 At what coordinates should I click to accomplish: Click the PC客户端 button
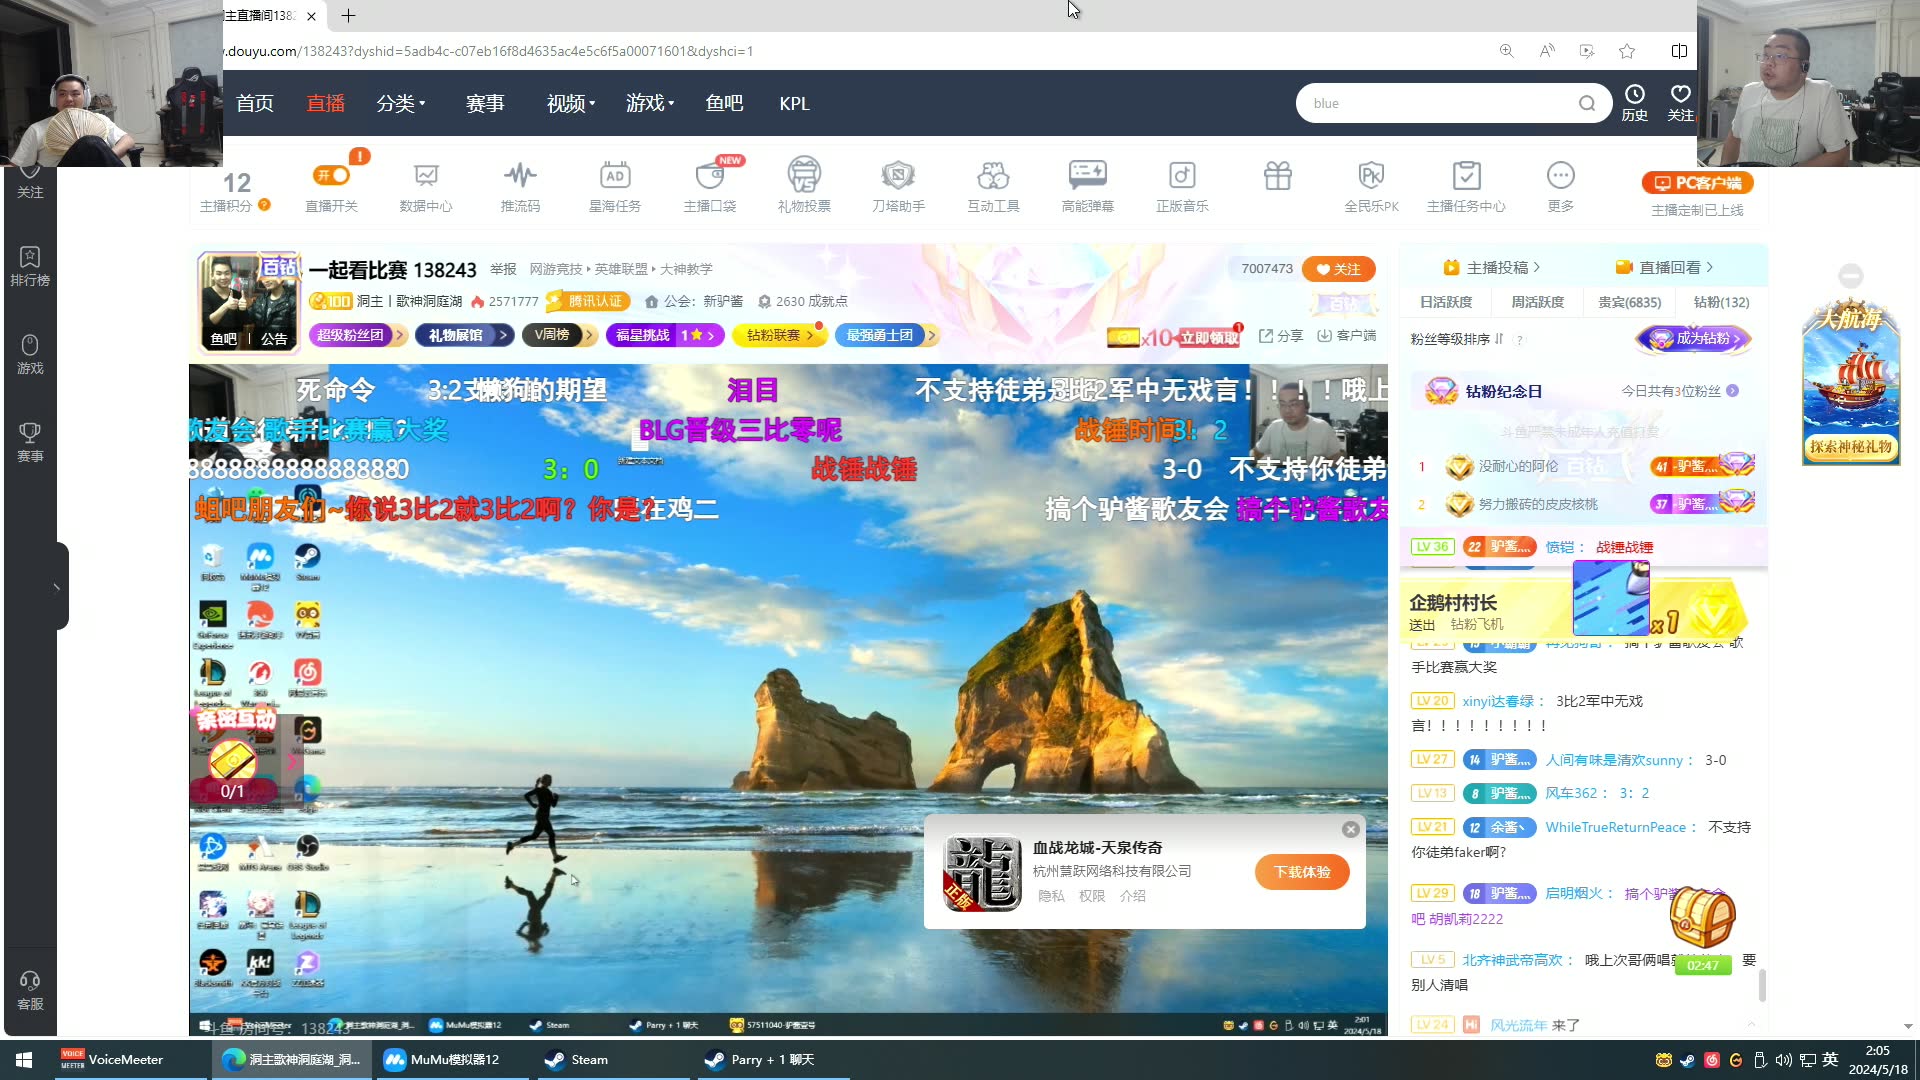pyautogui.click(x=1697, y=183)
